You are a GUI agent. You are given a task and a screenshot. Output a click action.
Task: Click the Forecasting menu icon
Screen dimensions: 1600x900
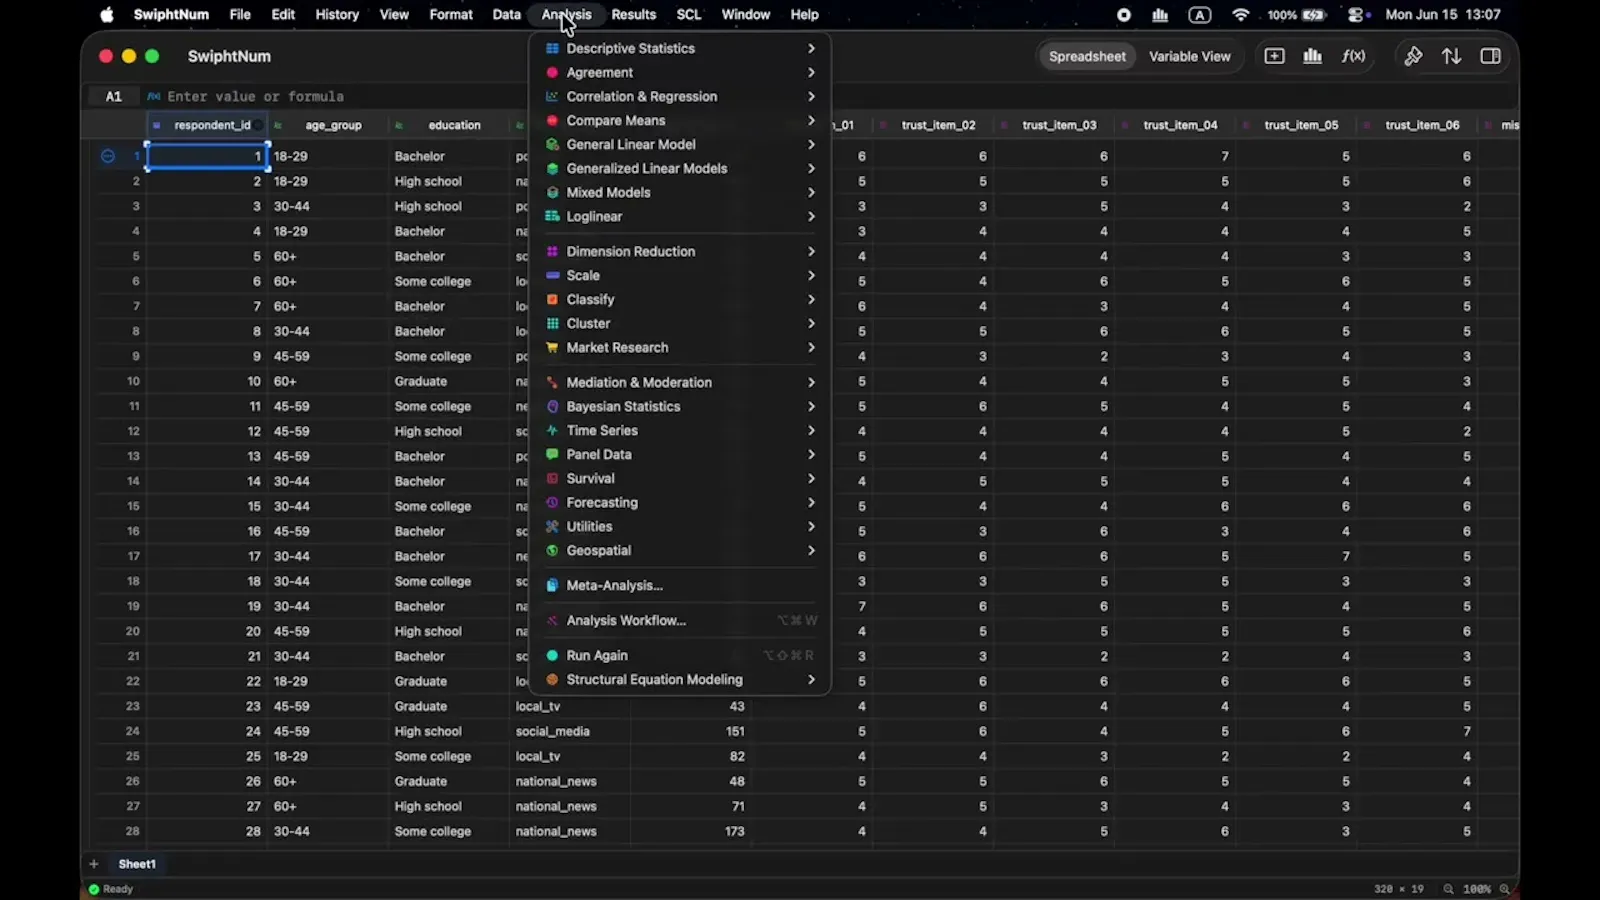point(552,502)
